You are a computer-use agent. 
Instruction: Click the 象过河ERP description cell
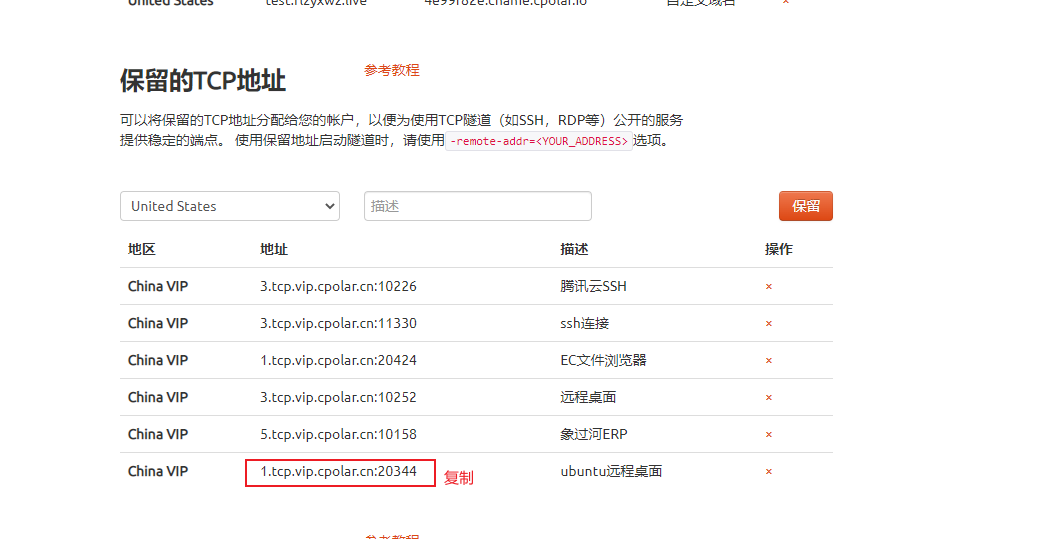[x=594, y=434]
